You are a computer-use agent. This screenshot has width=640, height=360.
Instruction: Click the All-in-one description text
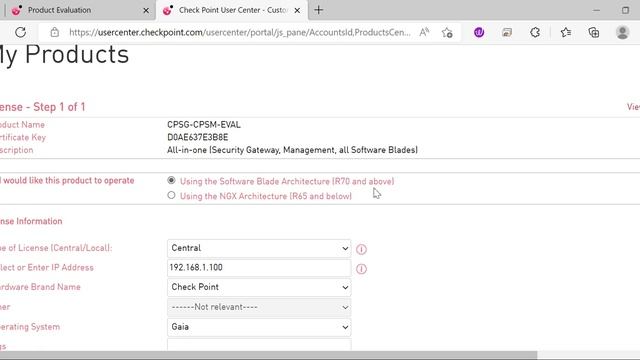pyautogui.click(x=292, y=150)
